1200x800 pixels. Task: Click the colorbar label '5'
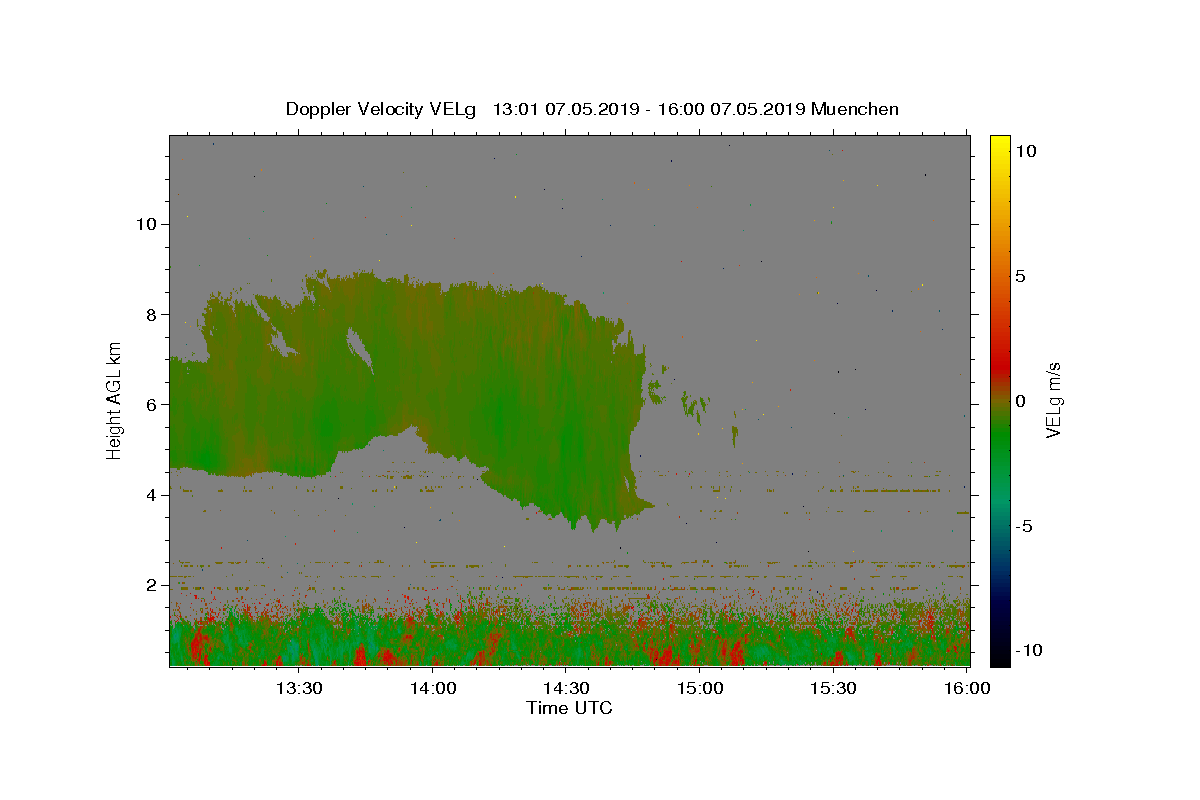pos(1020,276)
